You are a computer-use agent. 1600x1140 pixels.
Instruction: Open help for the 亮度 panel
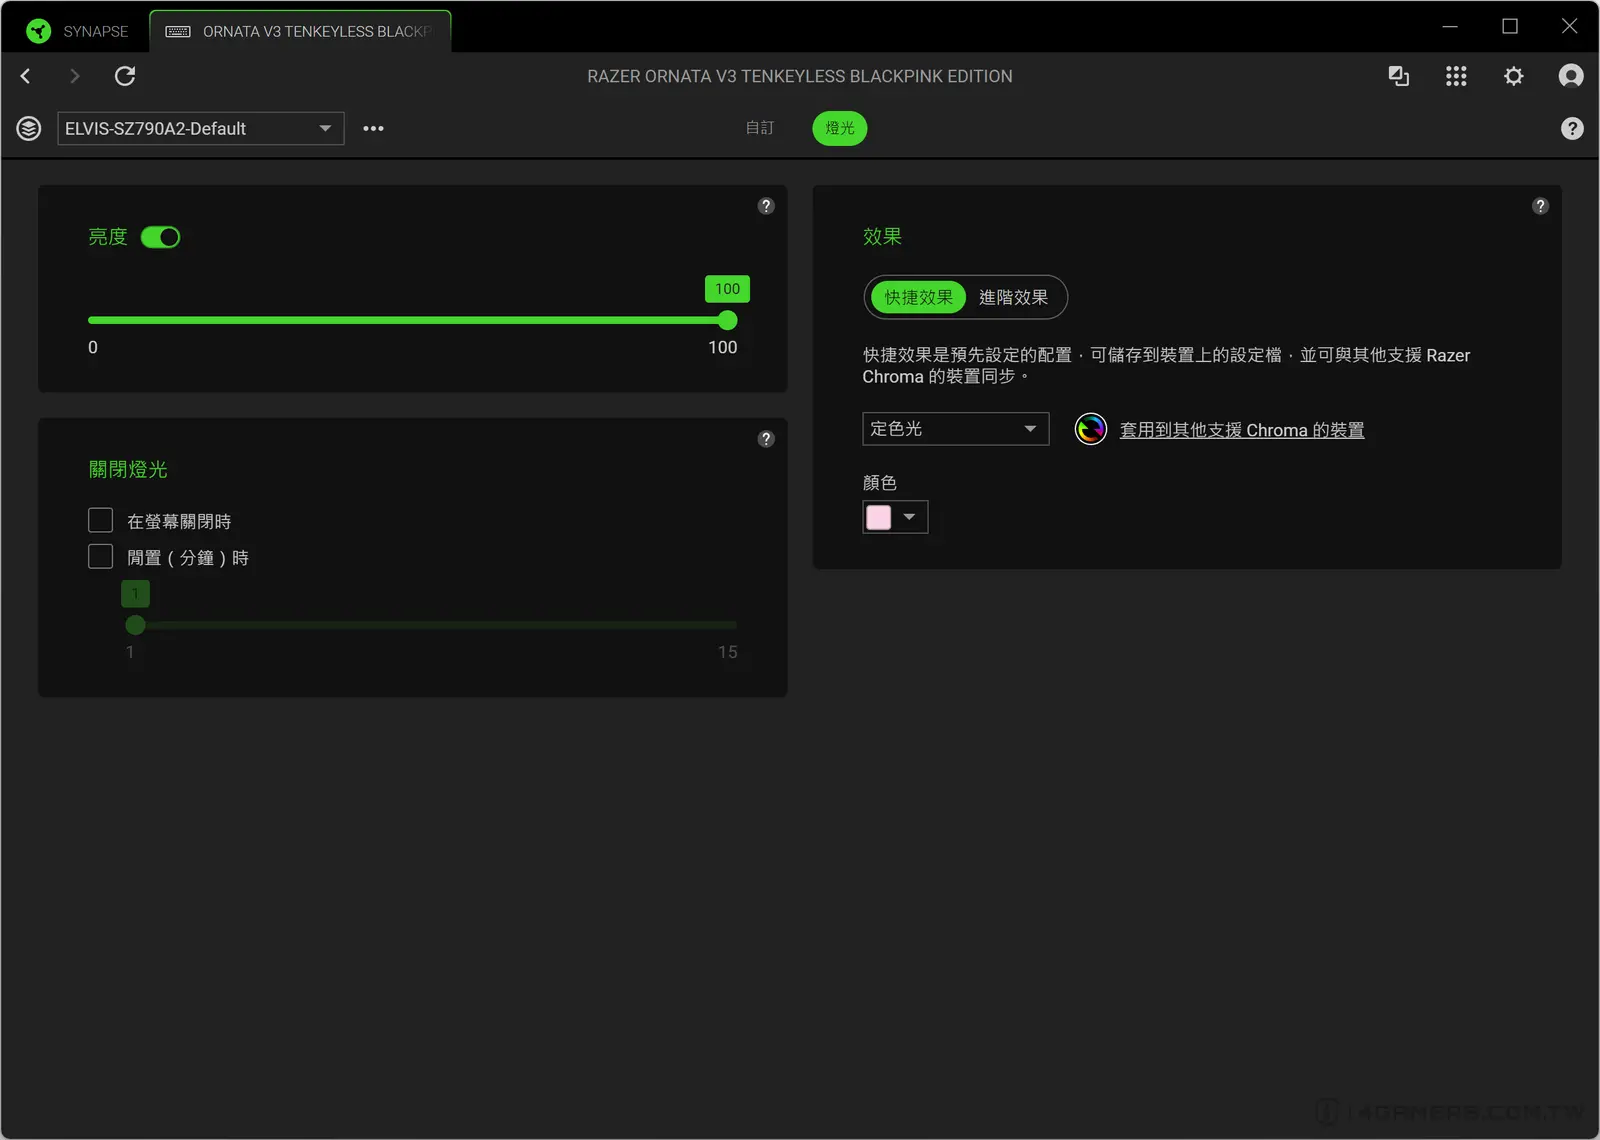click(766, 206)
